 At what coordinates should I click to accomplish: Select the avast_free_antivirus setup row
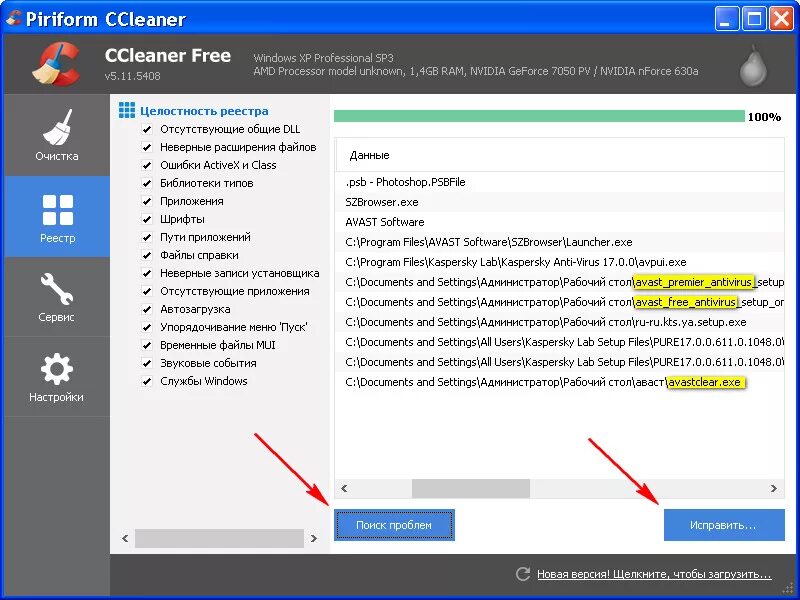click(560, 302)
